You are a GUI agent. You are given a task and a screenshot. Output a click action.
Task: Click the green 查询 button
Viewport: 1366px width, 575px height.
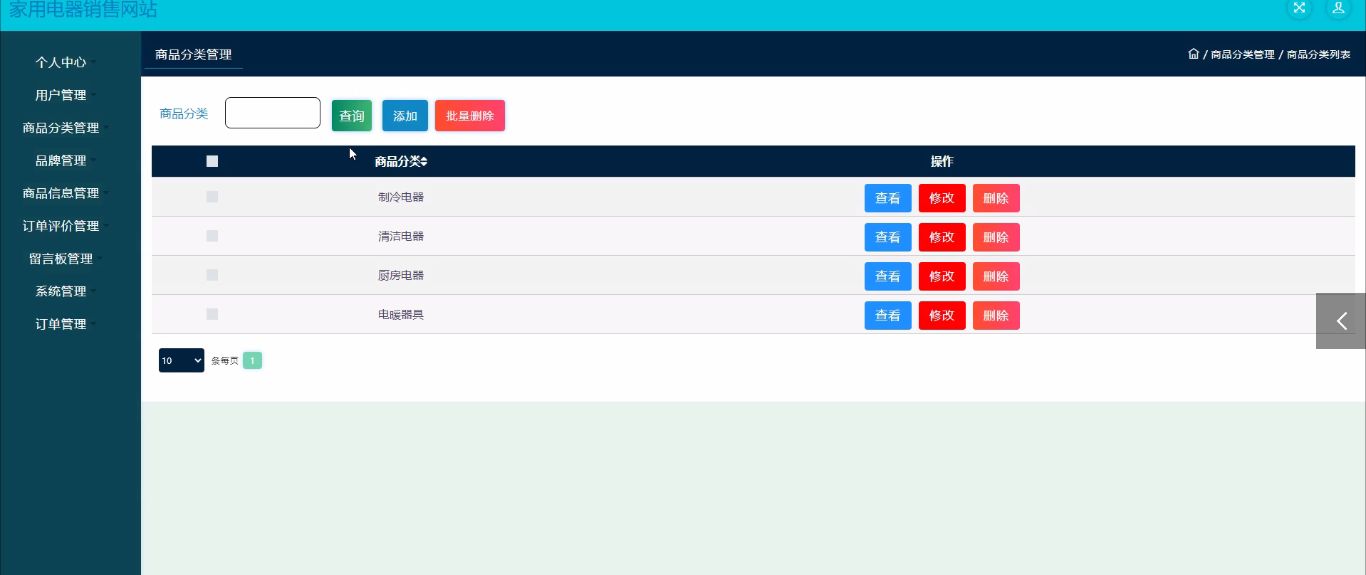coord(352,116)
